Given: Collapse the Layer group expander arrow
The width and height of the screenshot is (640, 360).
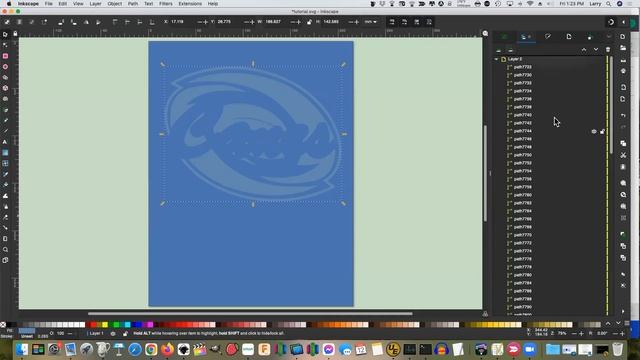Looking at the screenshot, I should tap(496, 59).
